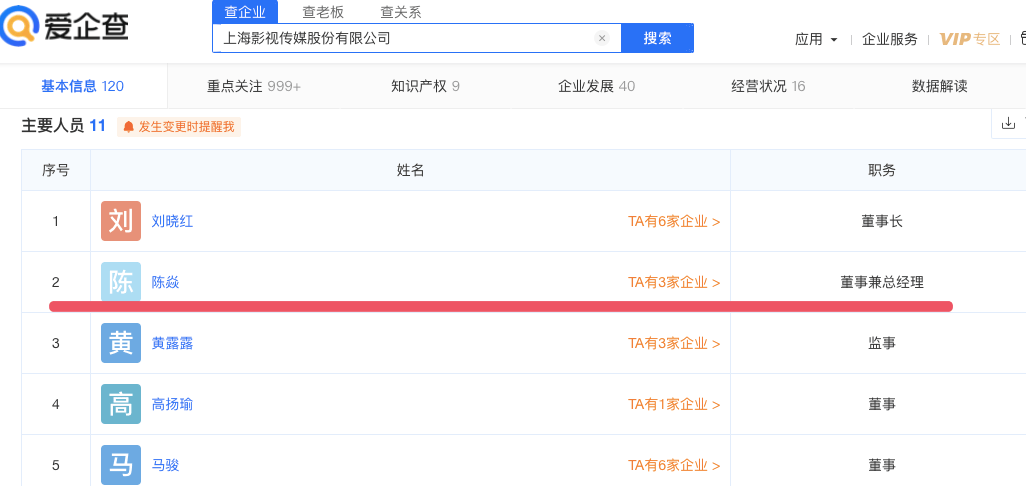Click the 黄 avatar tile
This screenshot has height=486, width=1026.
pyautogui.click(x=121, y=343)
